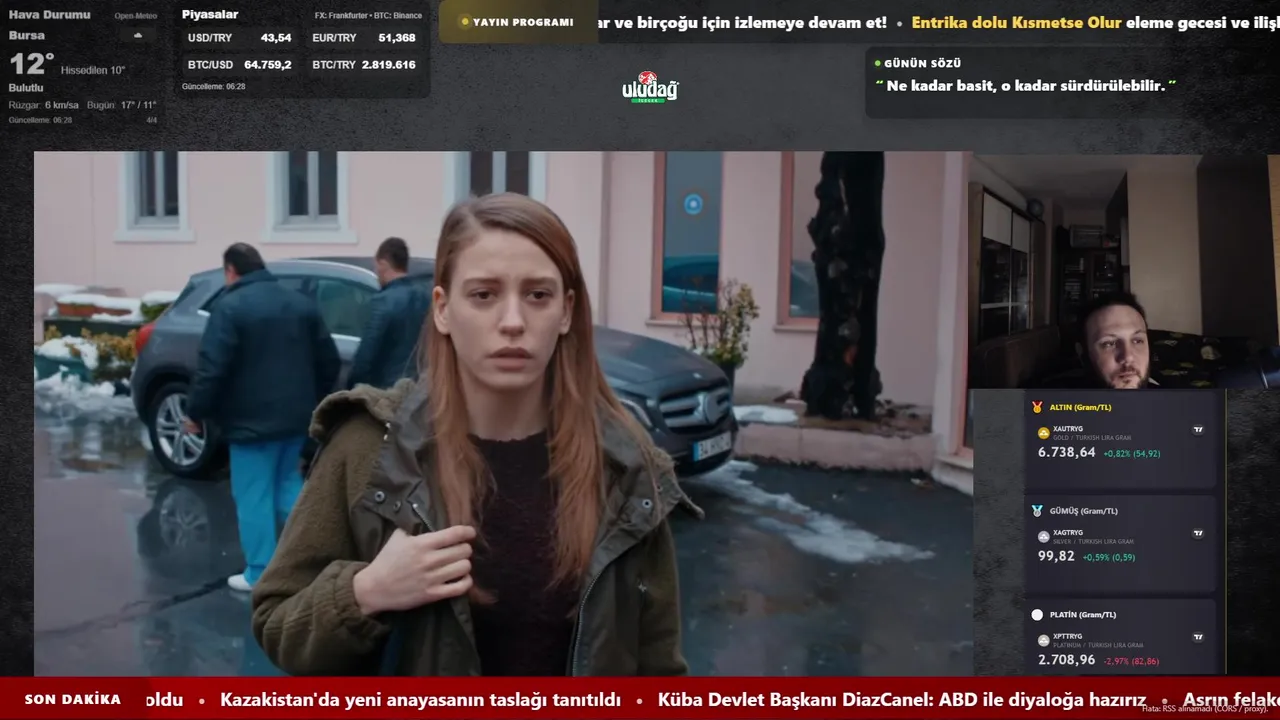Click the gold price 6.738,64
Screen dimensions: 1280x720
(1067, 453)
